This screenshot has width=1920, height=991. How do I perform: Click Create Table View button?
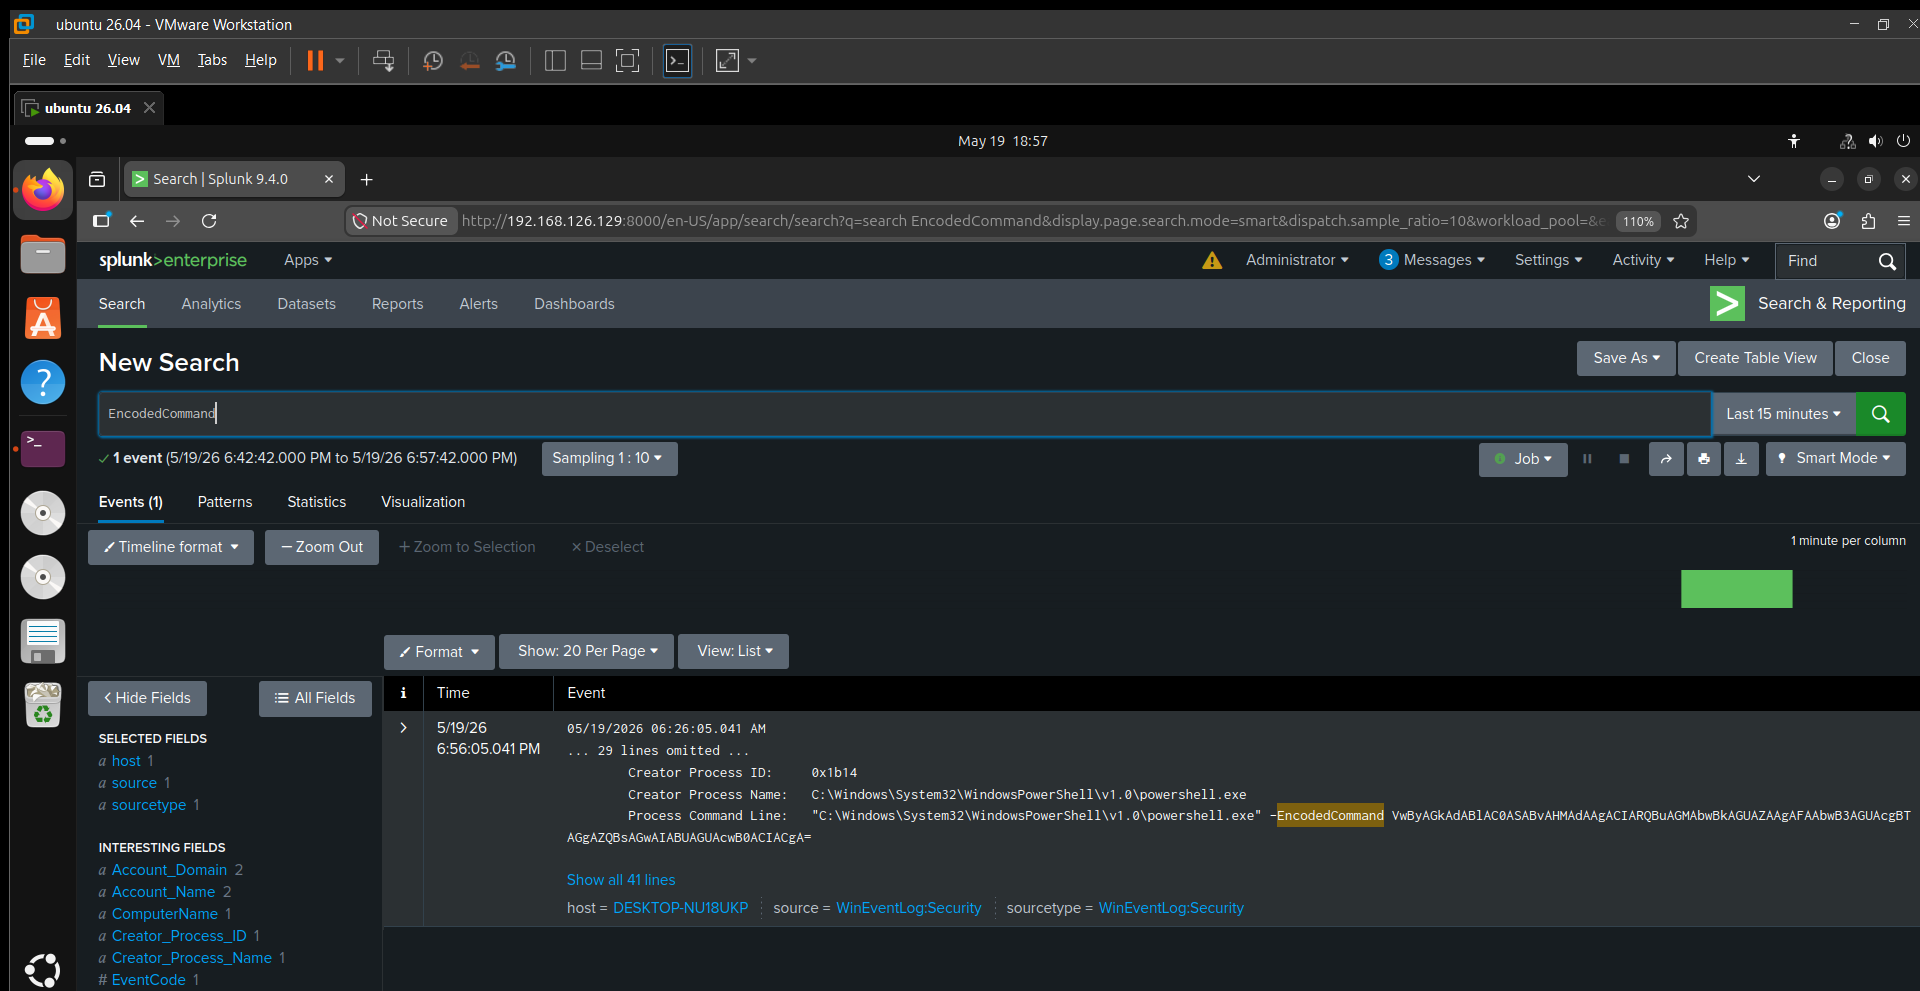tap(1755, 358)
